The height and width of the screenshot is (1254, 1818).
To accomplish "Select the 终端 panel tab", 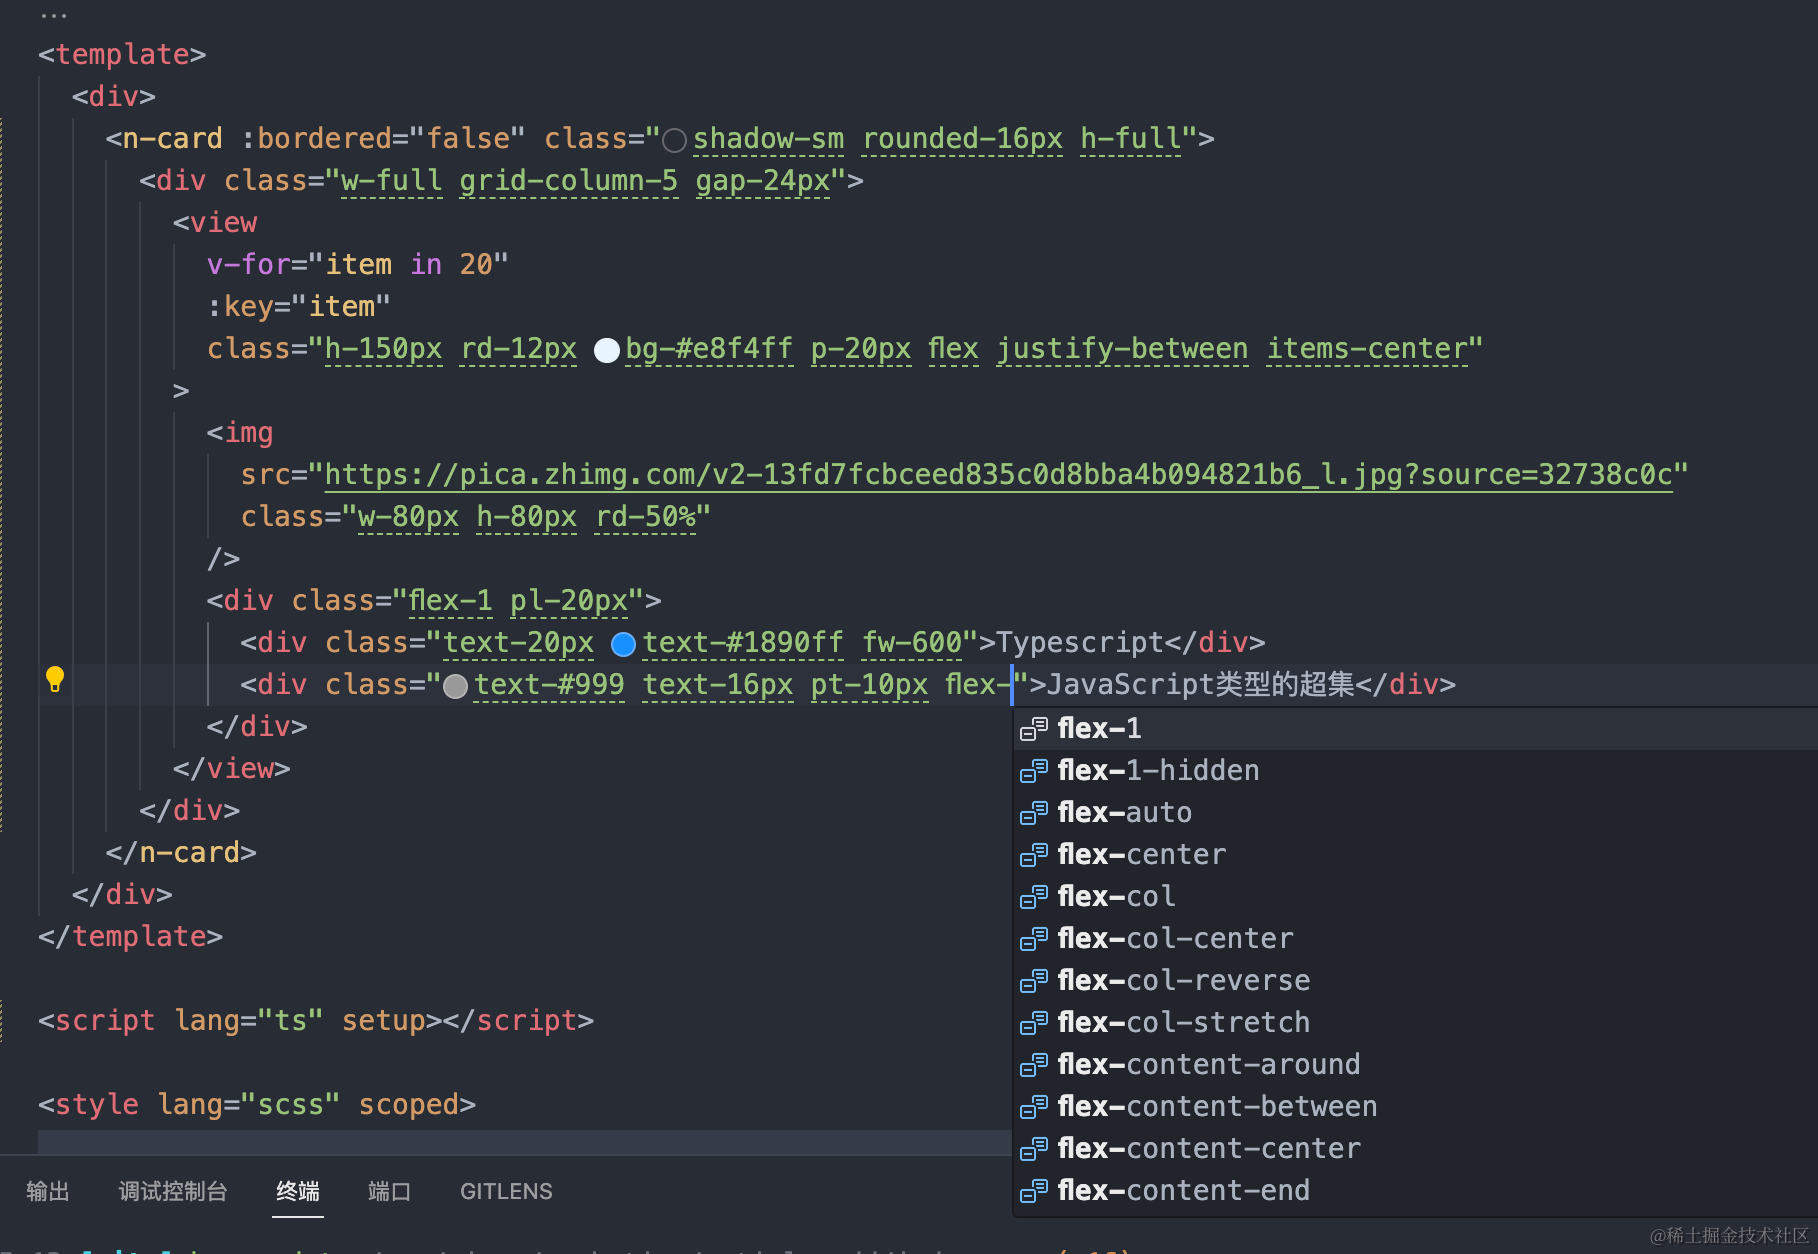I will pos(298,1191).
